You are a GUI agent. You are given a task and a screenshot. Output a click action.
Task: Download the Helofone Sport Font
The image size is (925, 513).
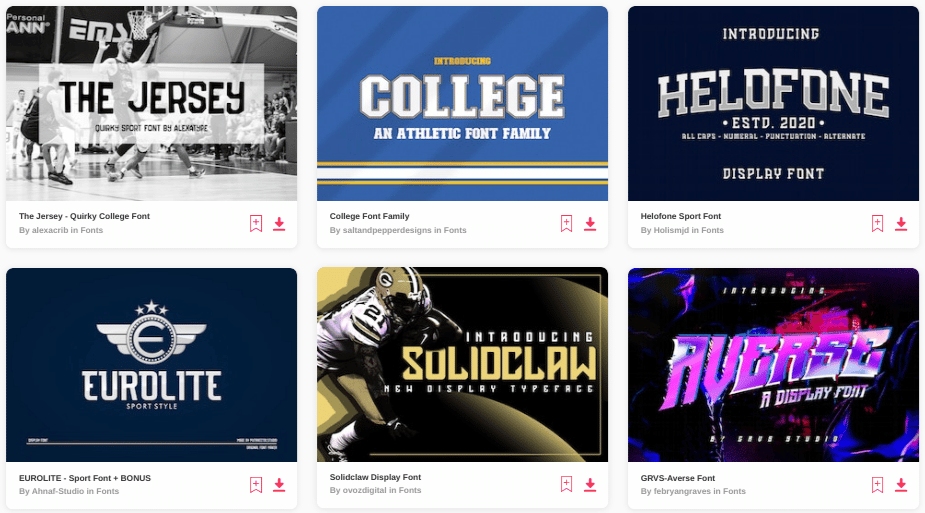[x=901, y=223]
